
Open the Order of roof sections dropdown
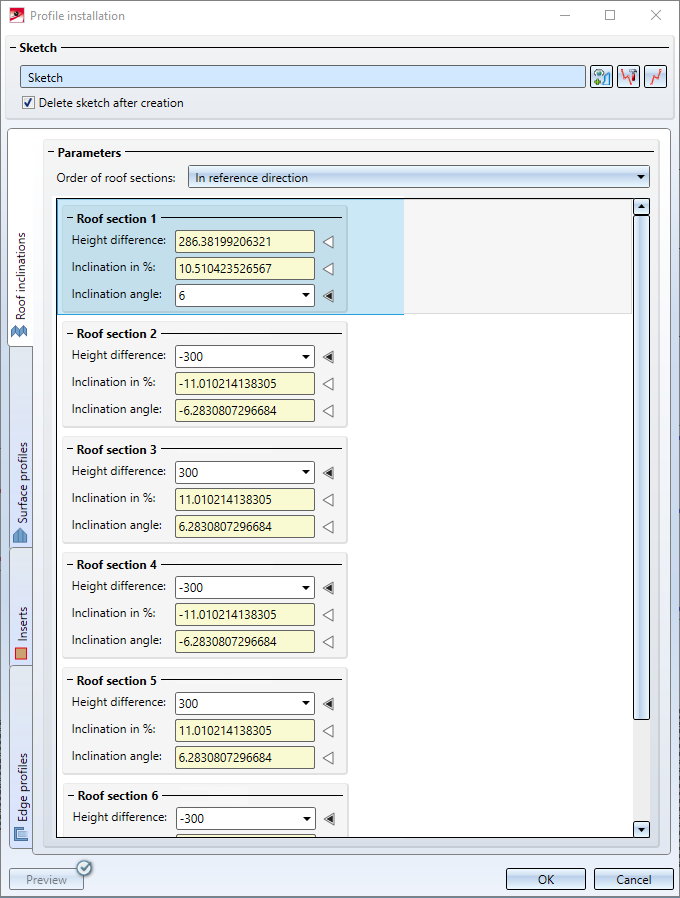pos(419,178)
